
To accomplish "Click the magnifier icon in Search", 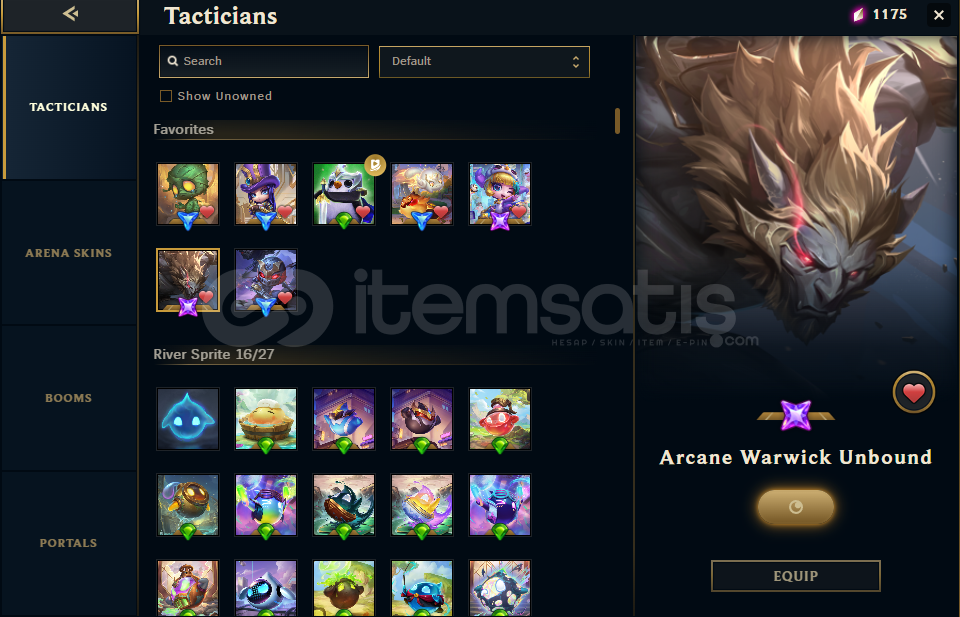I will [x=173, y=61].
